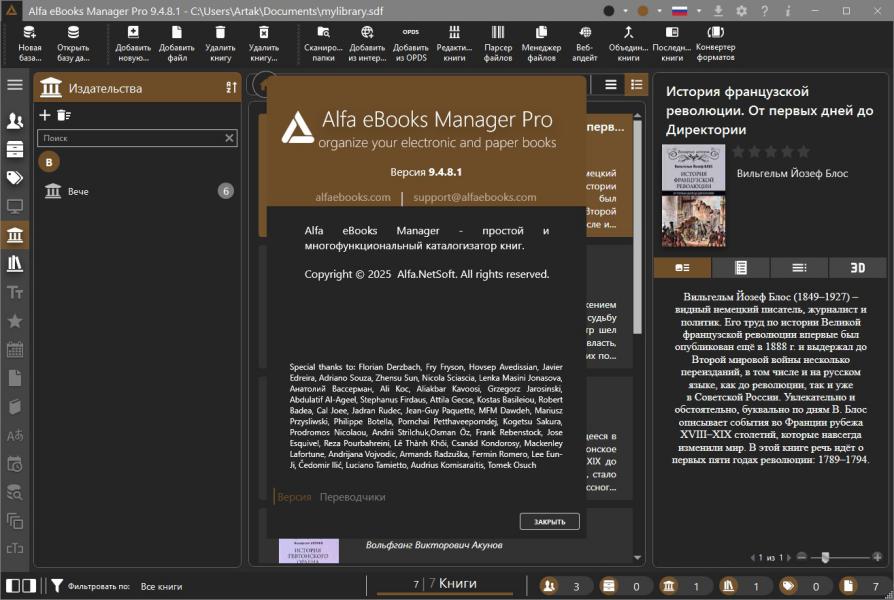Open the Tags section in sidebar
This screenshot has width=894, height=600.
15,178
